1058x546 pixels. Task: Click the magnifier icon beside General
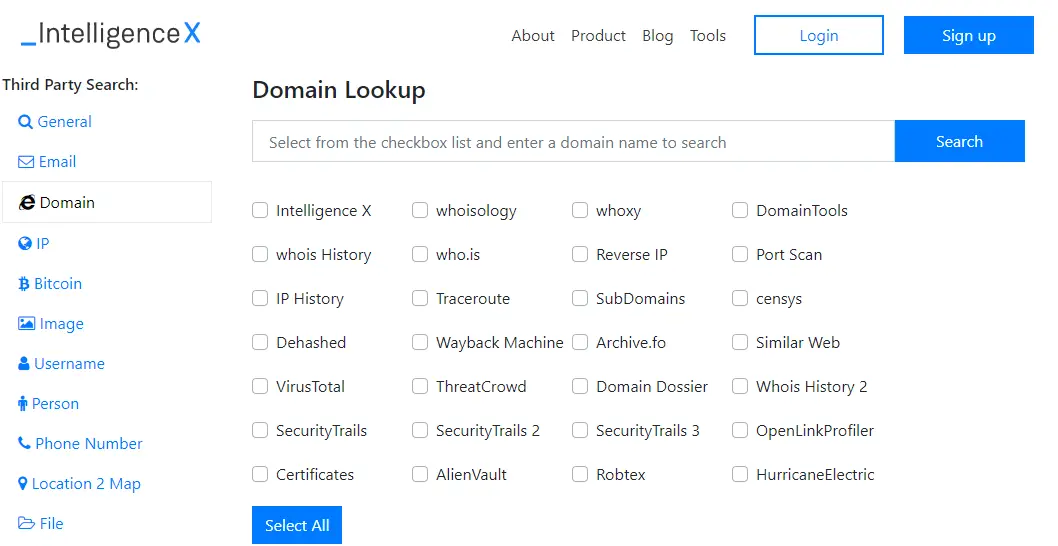click(x=26, y=122)
